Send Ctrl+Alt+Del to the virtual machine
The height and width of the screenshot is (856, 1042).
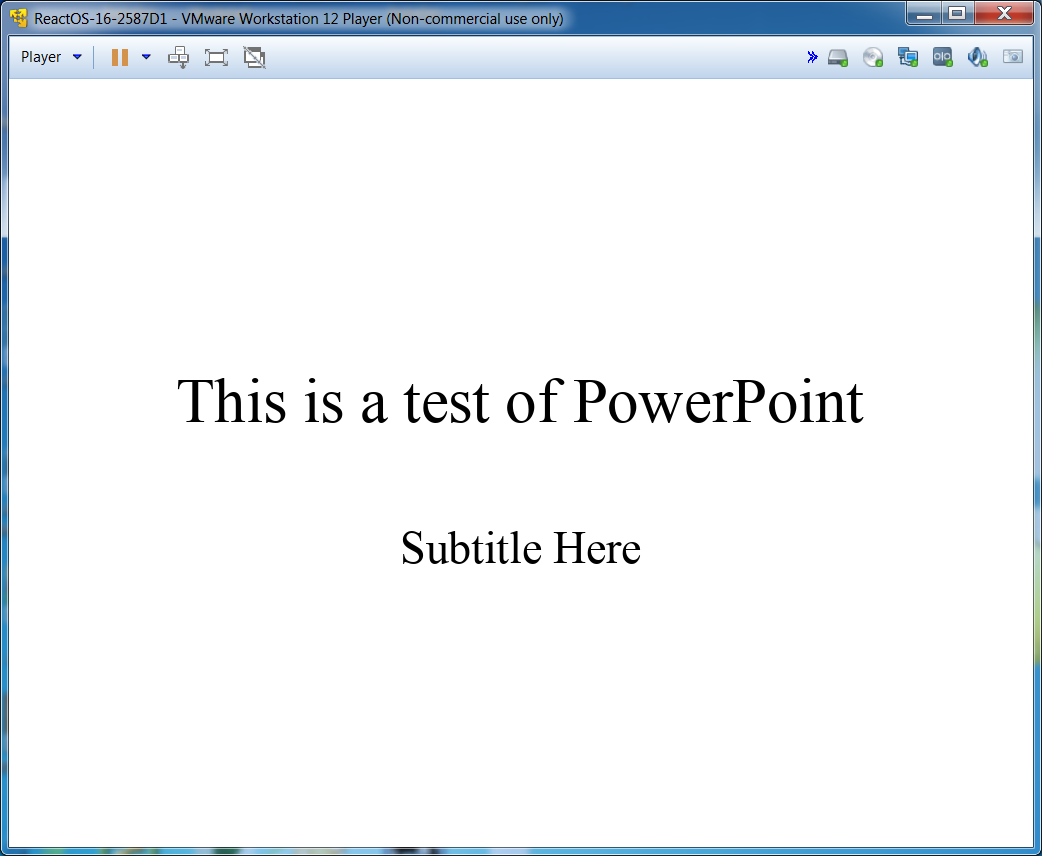178,57
